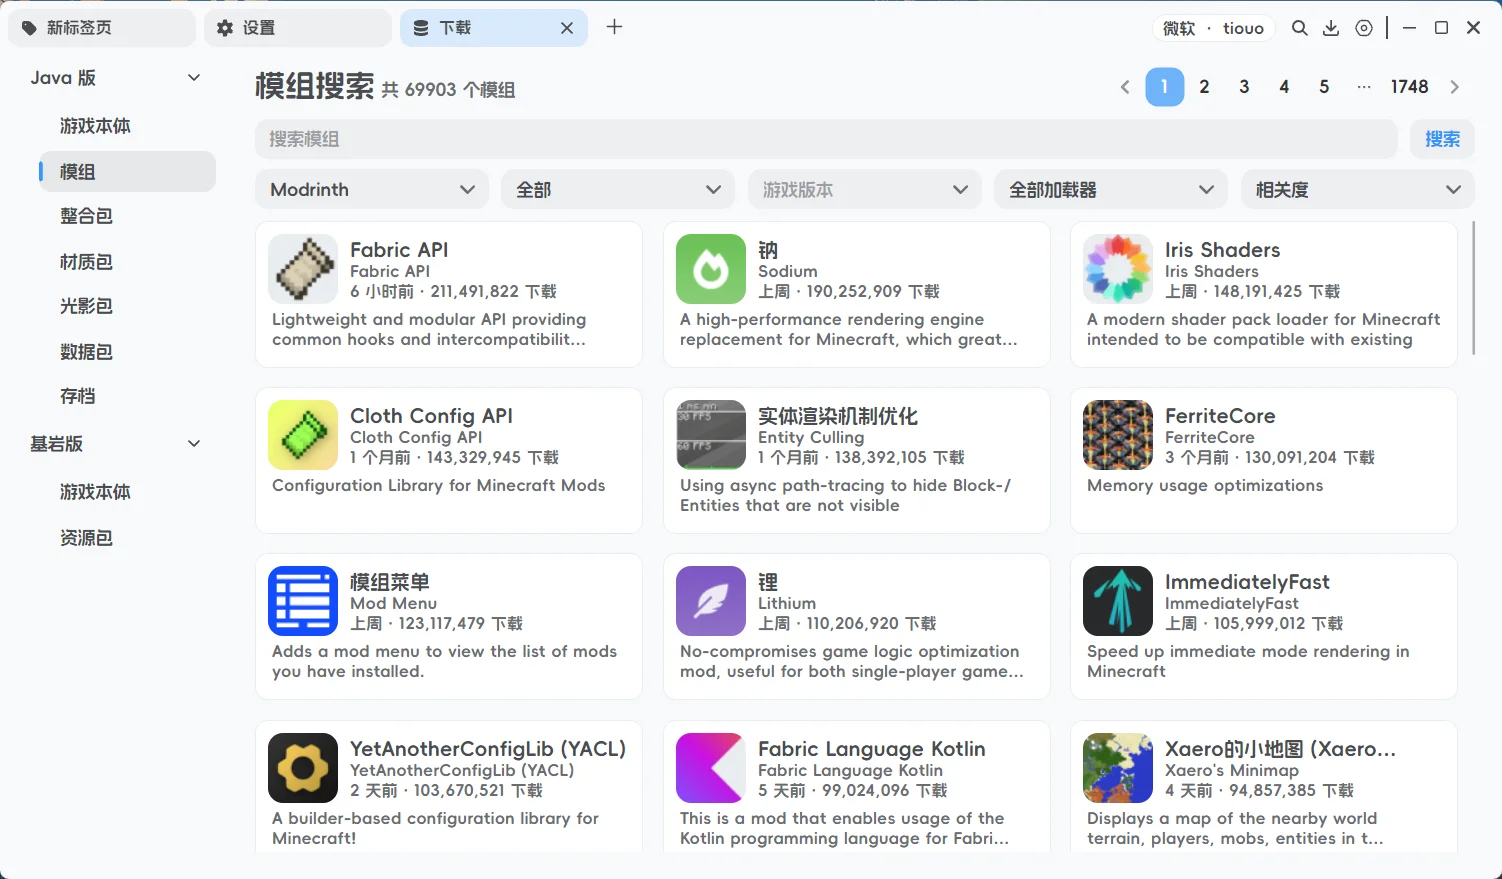Image resolution: width=1502 pixels, height=879 pixels.
Task: Jump to last page 1748
Action: [1409, 87]
